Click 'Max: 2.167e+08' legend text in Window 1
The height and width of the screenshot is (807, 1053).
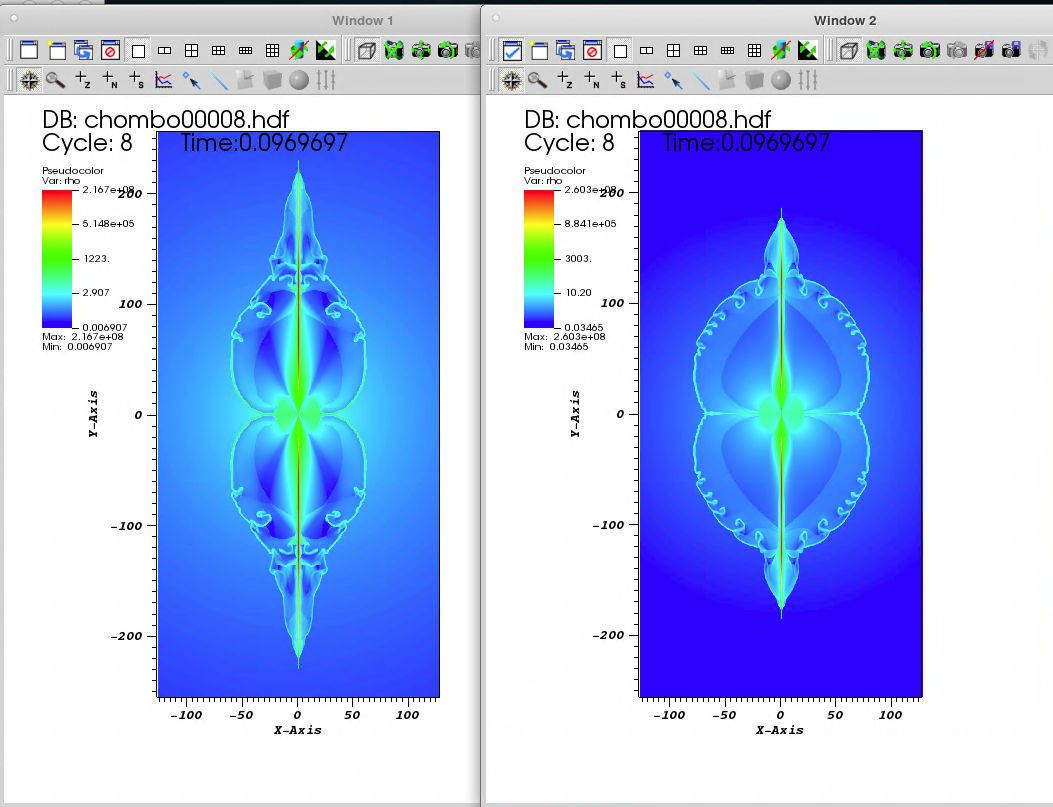pyautogui.click(x=83, y=337)
